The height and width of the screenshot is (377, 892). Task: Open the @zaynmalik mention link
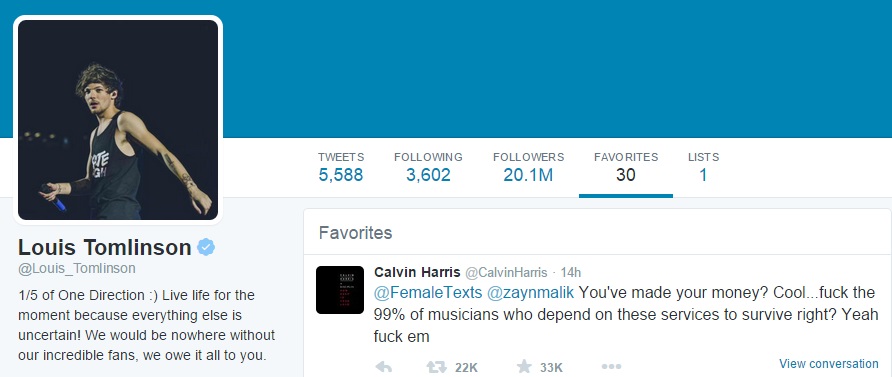(530, 293)
